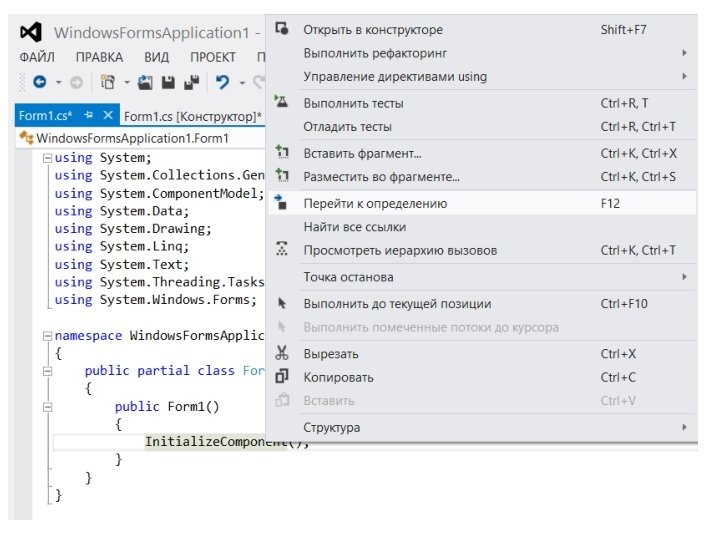Close the Form1.cs* tab
This screenshot has width=720, height=540.
point(108,115)
